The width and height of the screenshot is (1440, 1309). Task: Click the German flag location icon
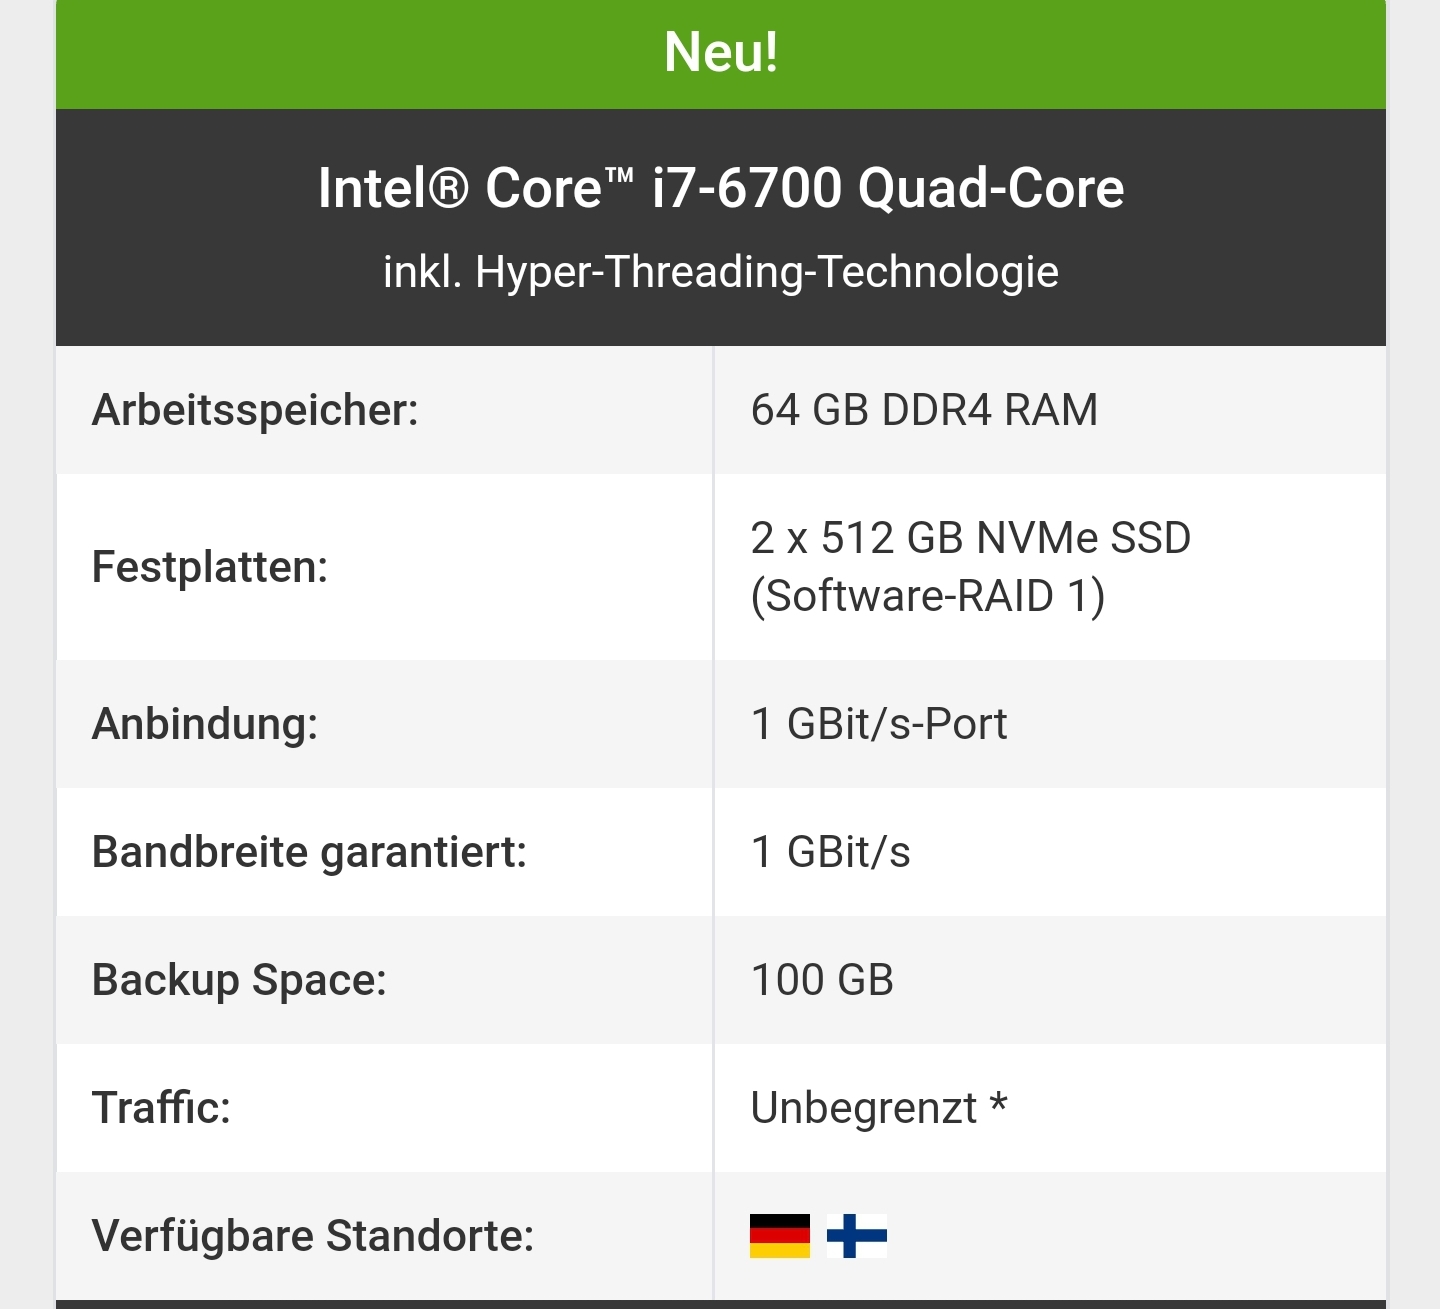780,1236
